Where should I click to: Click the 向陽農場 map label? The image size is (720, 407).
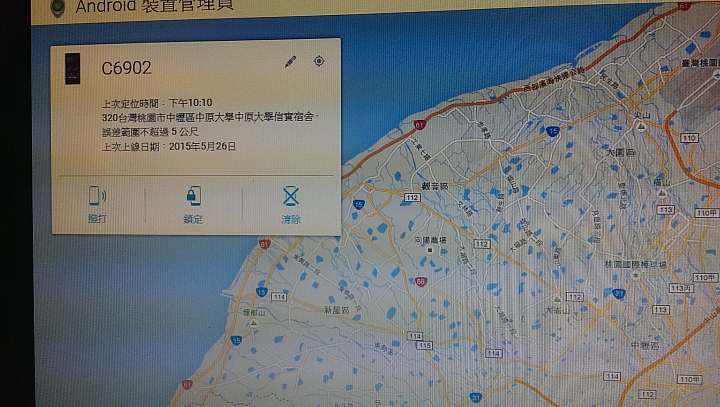point(430,240)
